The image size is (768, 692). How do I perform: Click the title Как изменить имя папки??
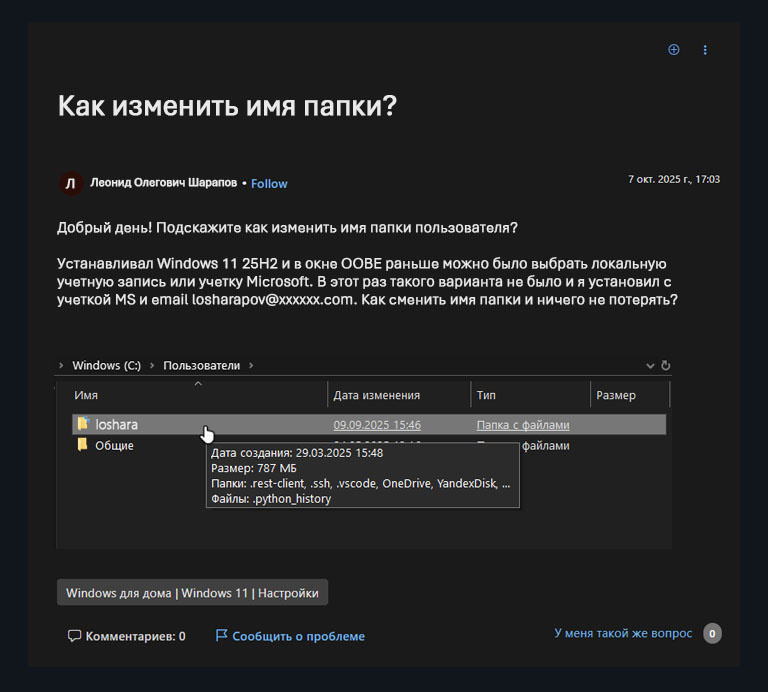click(x=227, y=105)
